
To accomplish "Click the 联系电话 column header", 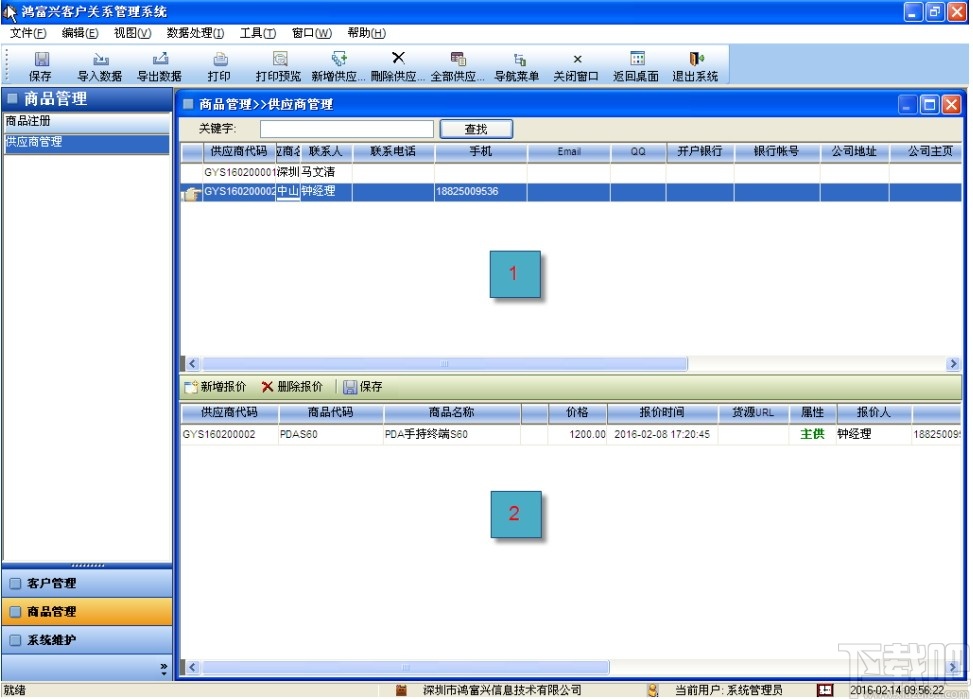I will click(393, 151).
